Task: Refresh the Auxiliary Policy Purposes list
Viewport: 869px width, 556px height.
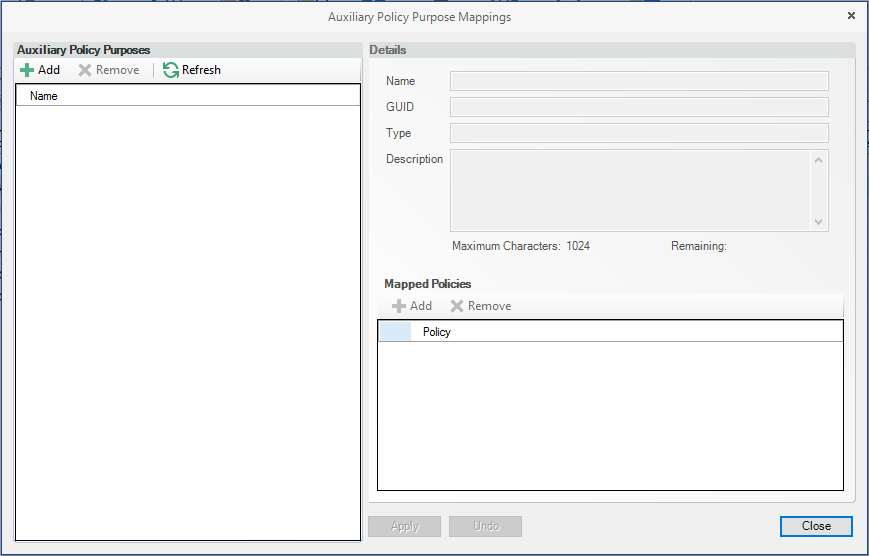Action: point(192,70)
